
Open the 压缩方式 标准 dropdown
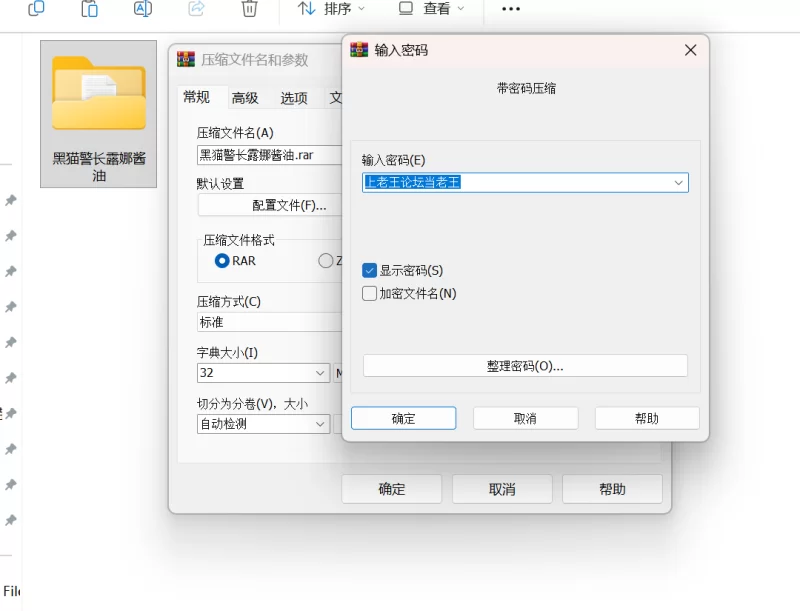pos(269,322)
